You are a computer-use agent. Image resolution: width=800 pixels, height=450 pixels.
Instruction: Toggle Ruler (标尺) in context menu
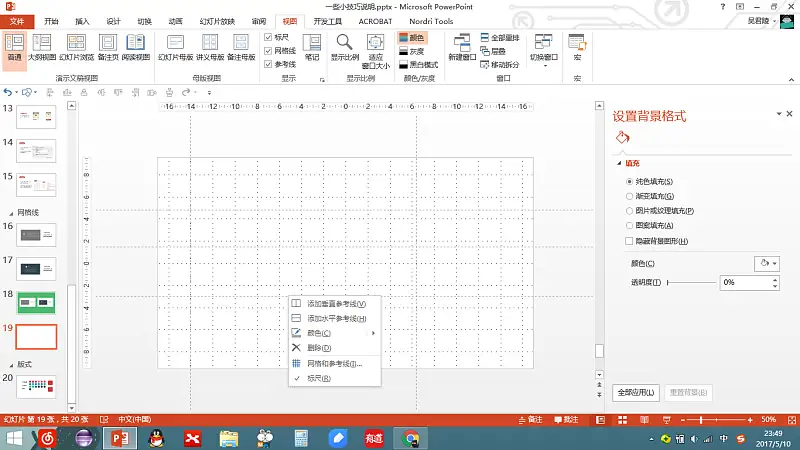334,379
